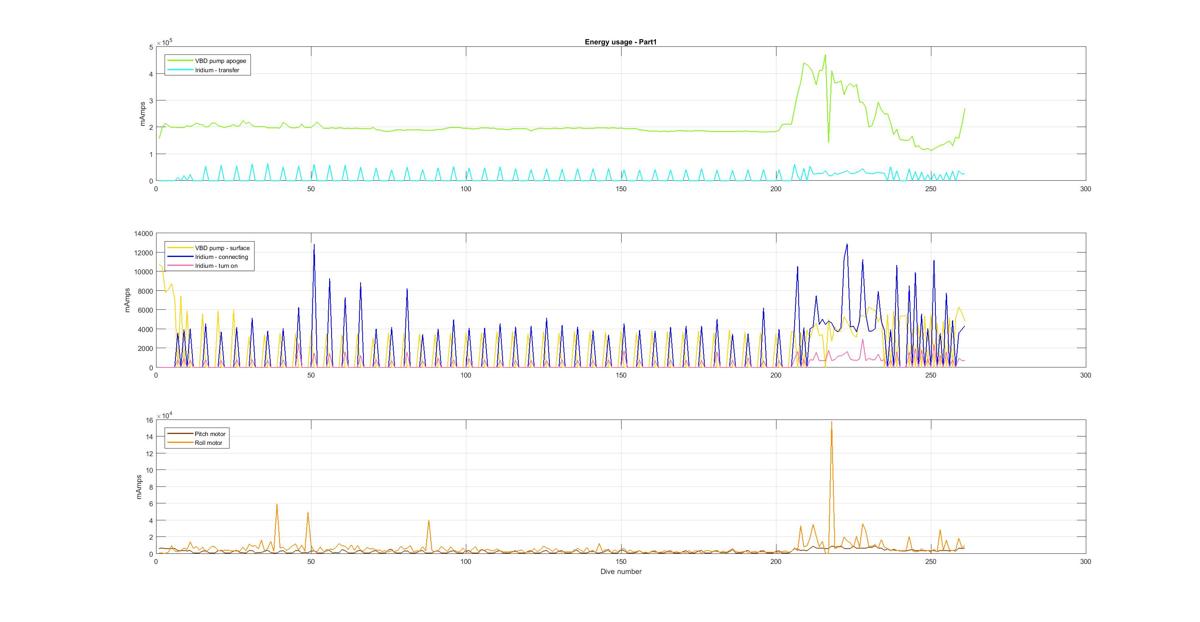Select the "Iridium - transfer" legend entry
Viewport: 1200px width, 622px height.
(216, 70)
